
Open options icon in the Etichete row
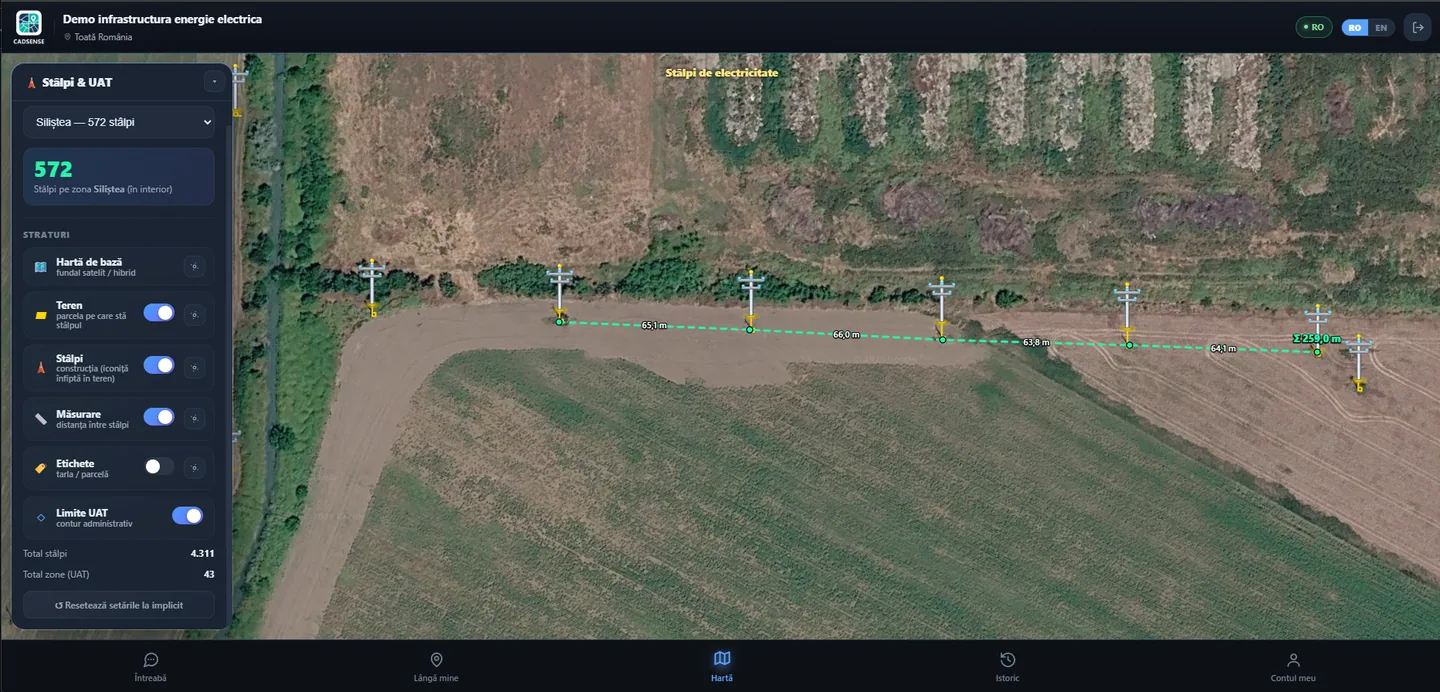195,467
